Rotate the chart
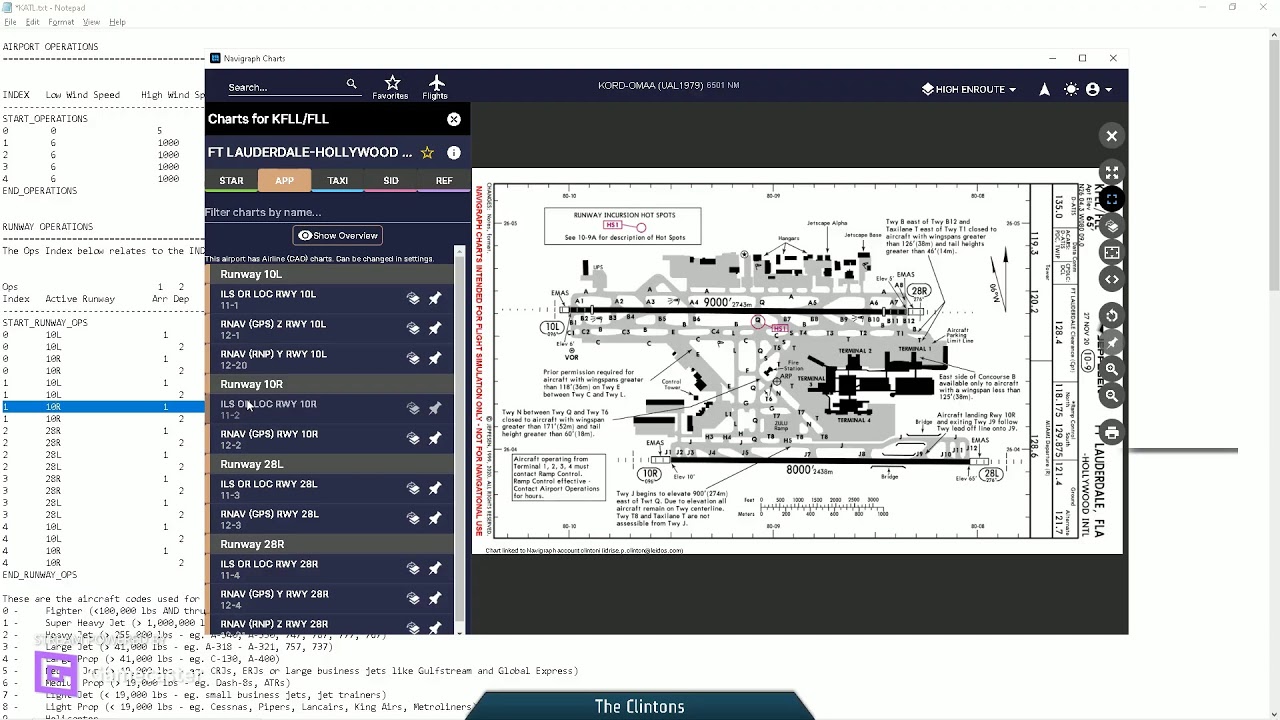This screenshot has width=1280, height=720. 1111,316
